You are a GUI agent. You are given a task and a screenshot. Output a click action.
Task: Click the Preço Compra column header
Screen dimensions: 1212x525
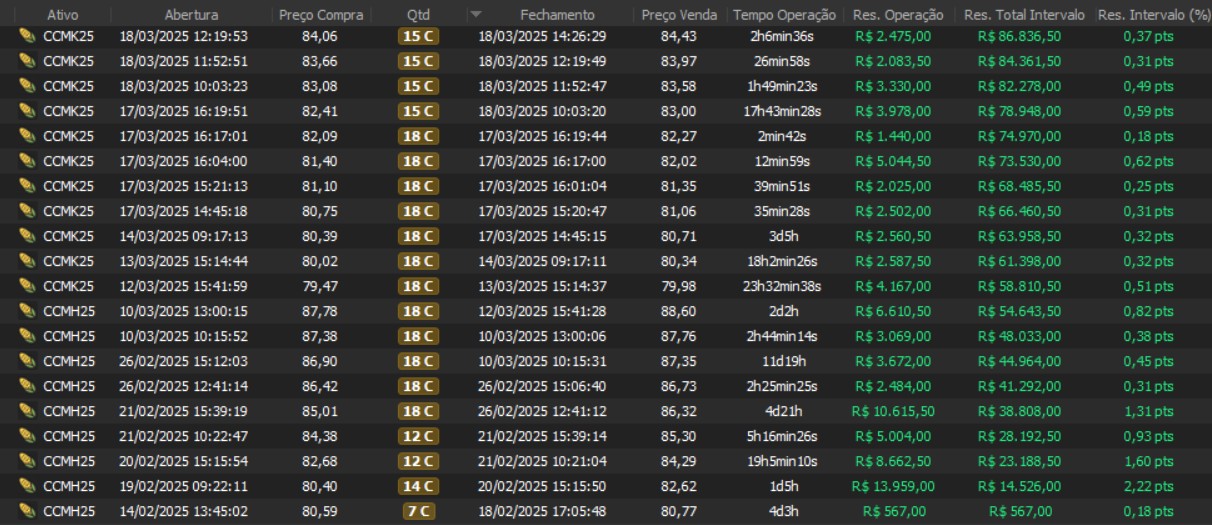pos(321,15)
